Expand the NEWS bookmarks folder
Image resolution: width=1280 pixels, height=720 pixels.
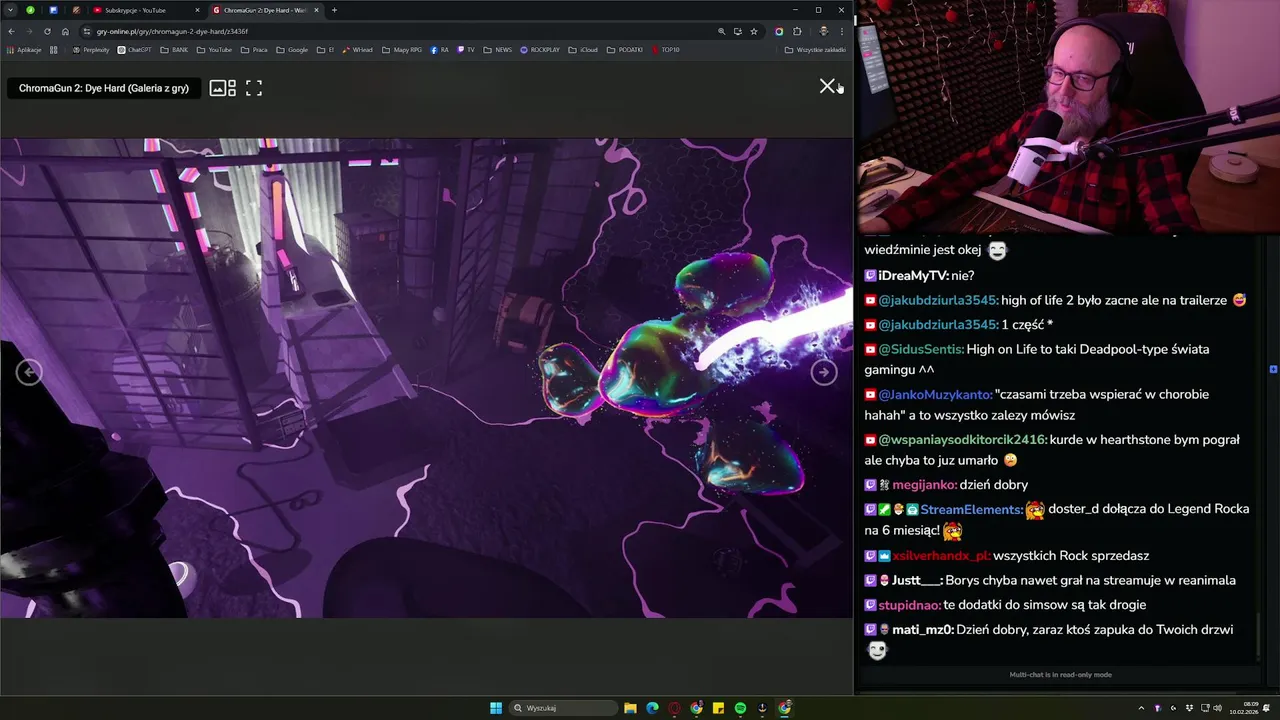pyautogui.click(x=497, y=49)
